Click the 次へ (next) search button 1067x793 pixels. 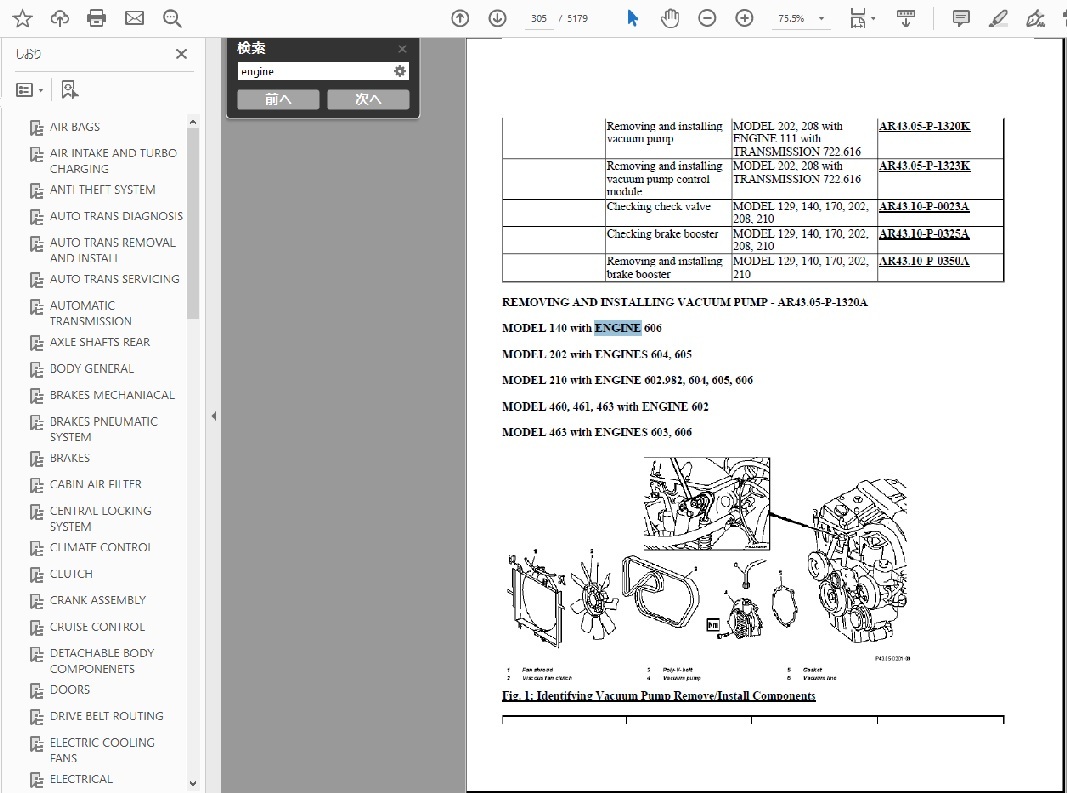[x=368, y=99]
